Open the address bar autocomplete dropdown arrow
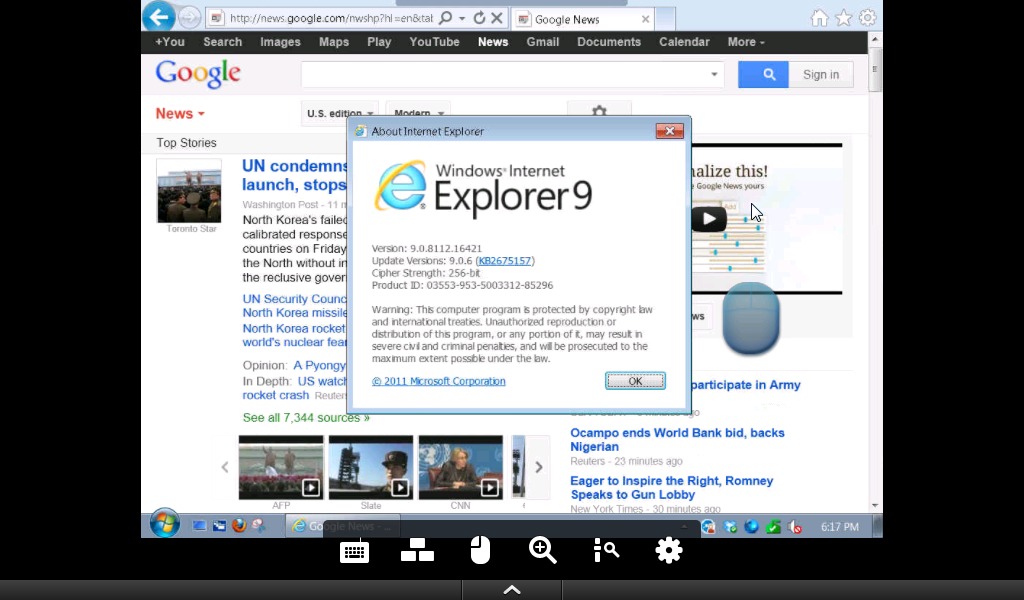This screenshot has height=600, width=1024. point(462,19)
